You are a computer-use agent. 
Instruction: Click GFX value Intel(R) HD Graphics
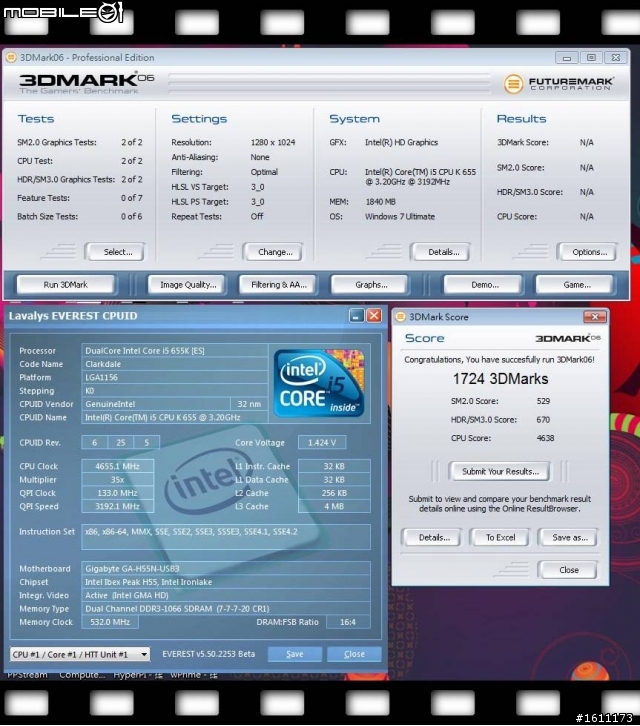click(x=401, y=143)
